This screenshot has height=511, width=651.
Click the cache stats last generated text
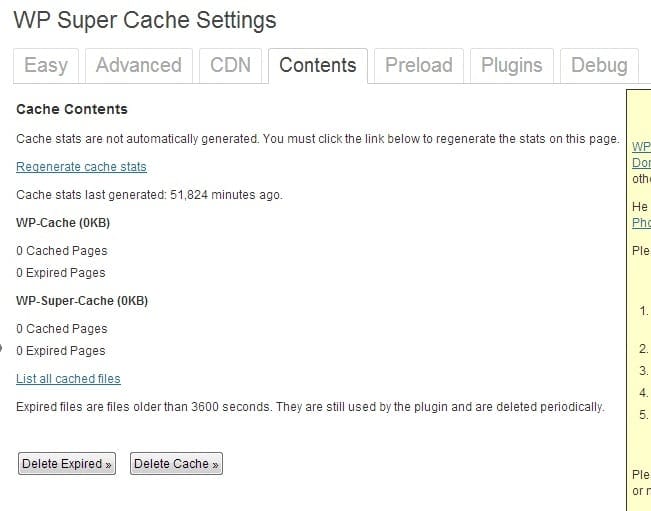pyautogui.click(x=149, y=195)
